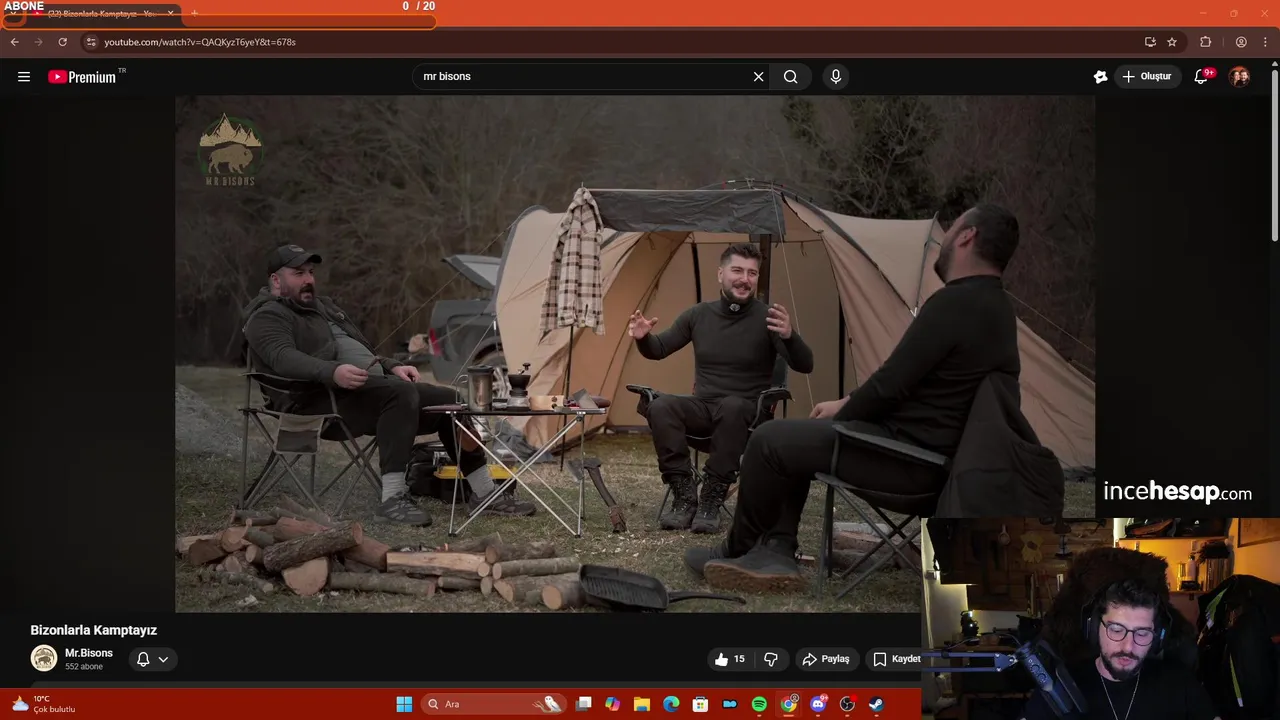Bookmark this page with the star icon

(1172, 42)
